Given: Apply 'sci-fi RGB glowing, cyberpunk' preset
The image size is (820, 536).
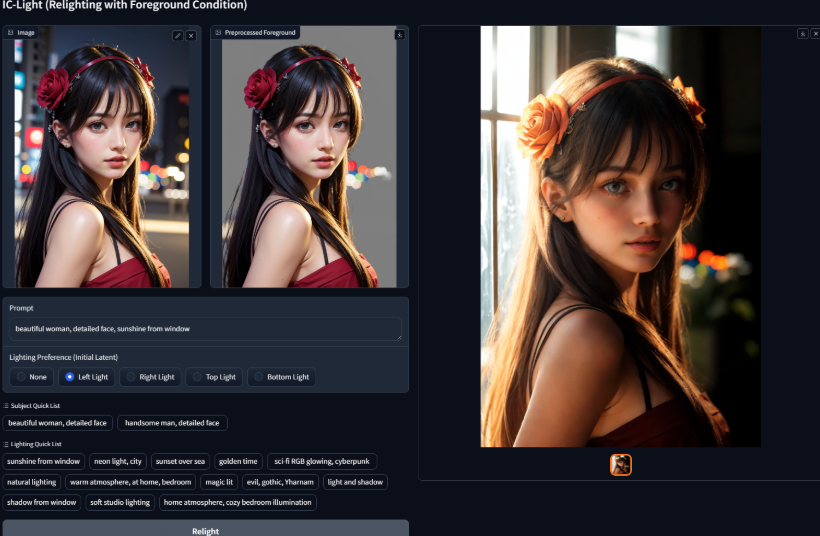Looking at the screenshot, I should click(322, 461).
